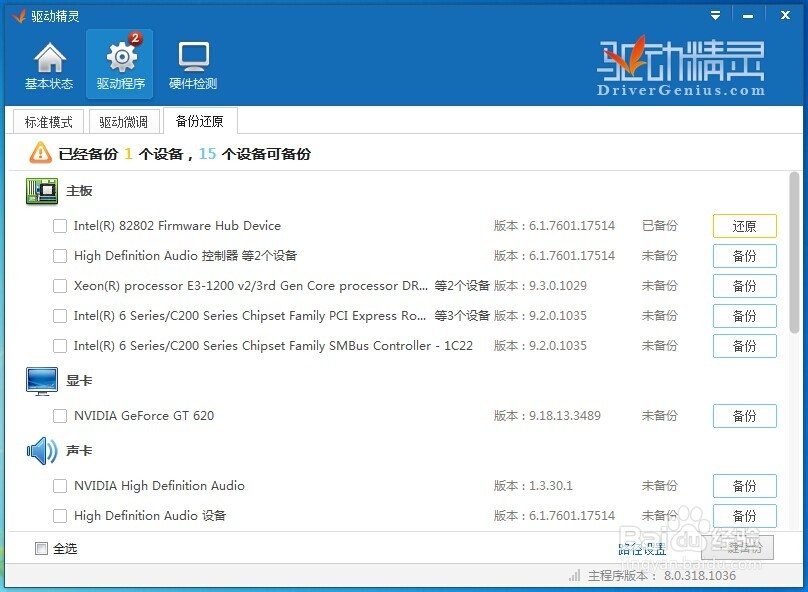808x592 pixels.
Task: Check High Definition Audio 设备 checkbox
Action: (x=60, y=516)
